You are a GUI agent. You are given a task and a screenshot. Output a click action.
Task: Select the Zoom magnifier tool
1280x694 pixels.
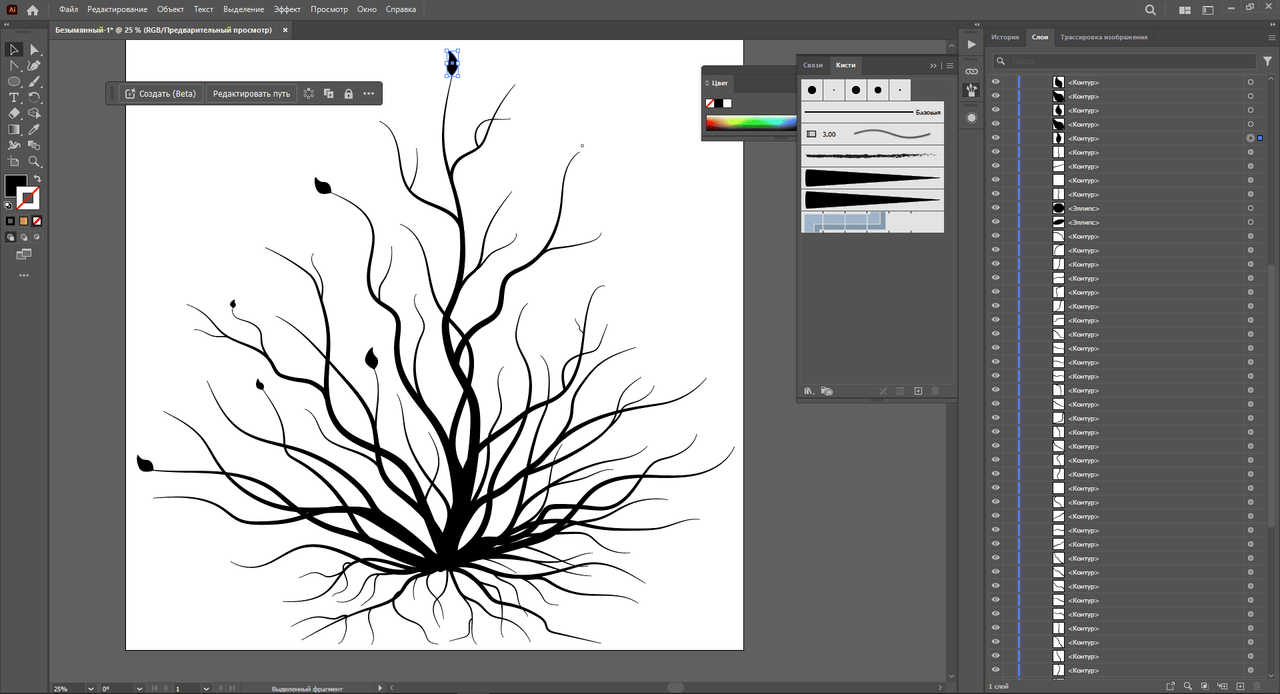pyautogui.click(x=34, y=161)
